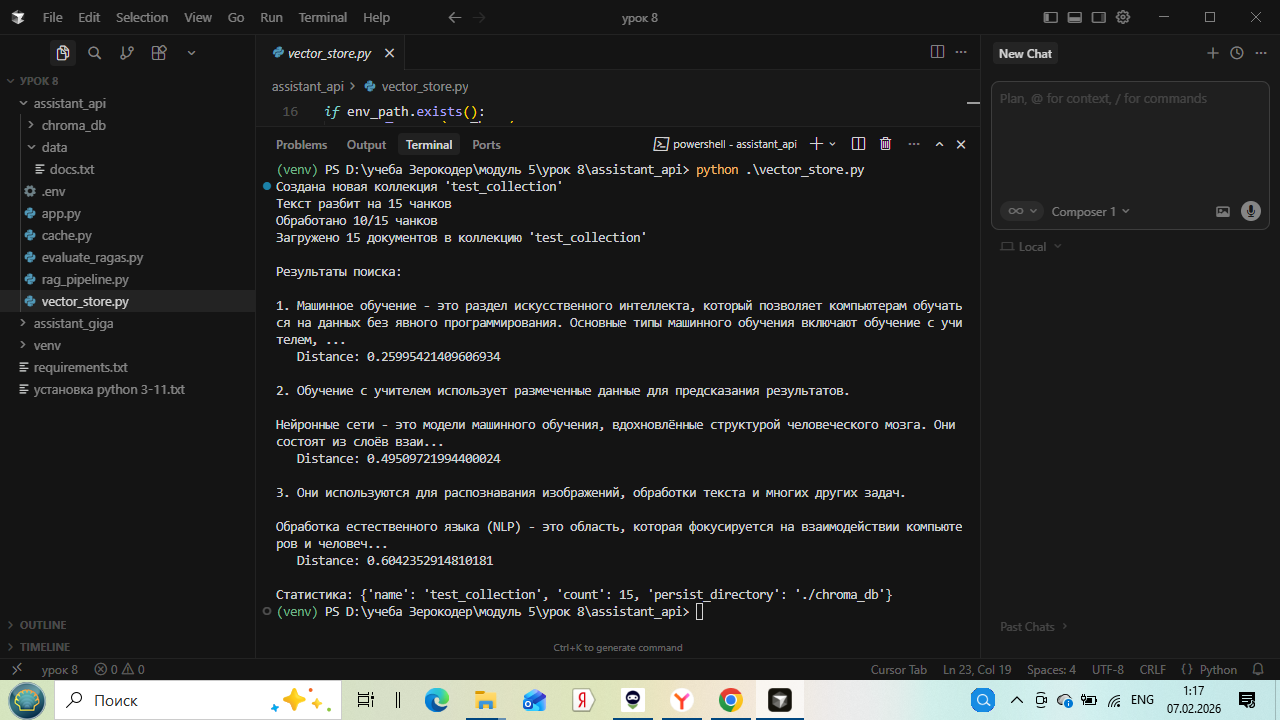Viewport: 1280px width, 720px height.
Task: Open the agent mode infinity dropdown
Action: [1022, 211]
